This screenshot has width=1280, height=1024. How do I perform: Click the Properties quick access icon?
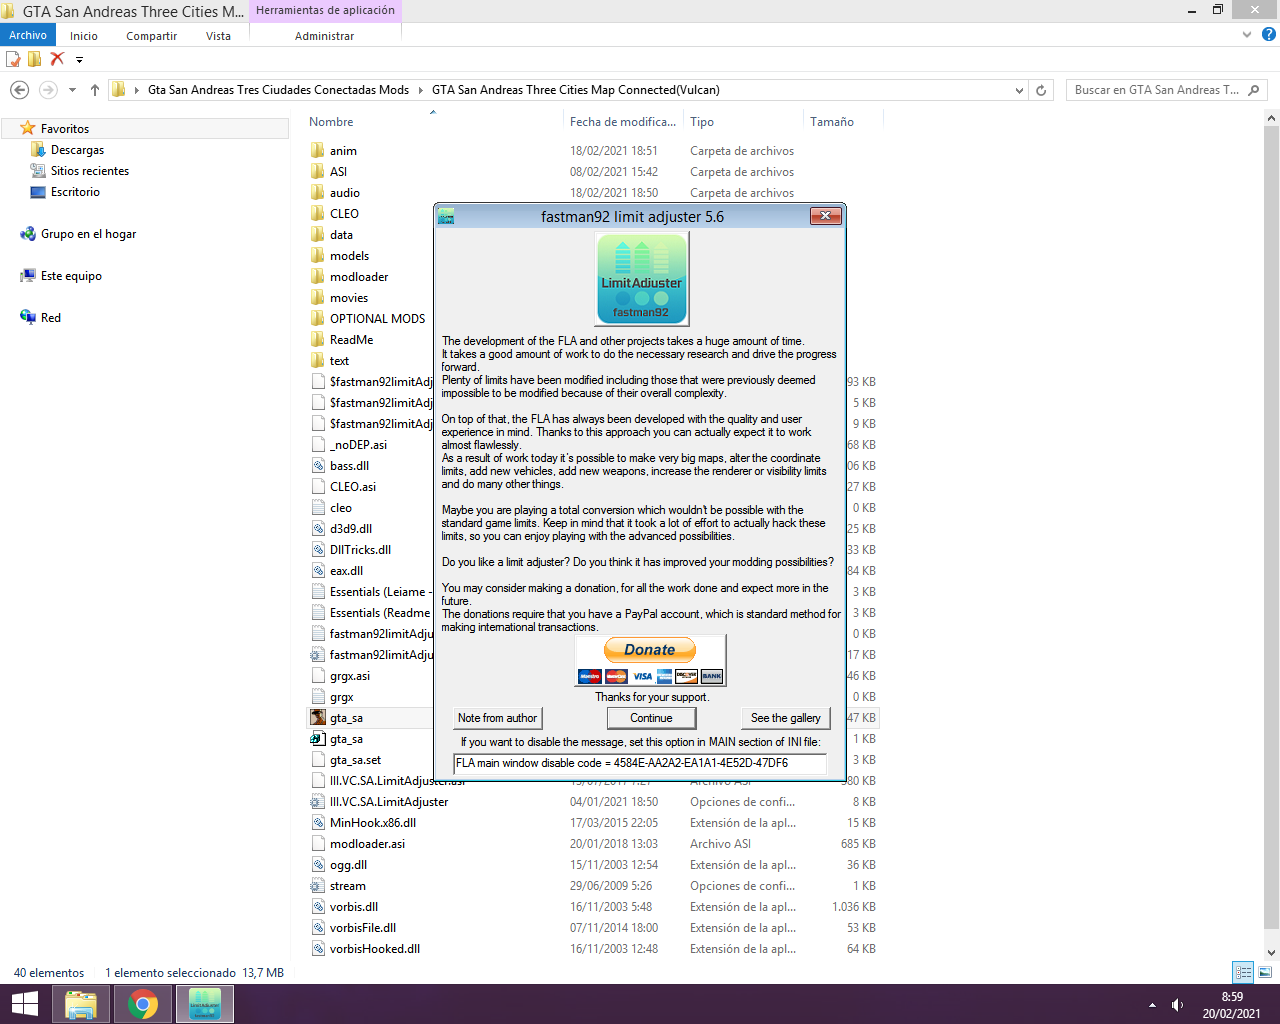[x=14, y=59]
